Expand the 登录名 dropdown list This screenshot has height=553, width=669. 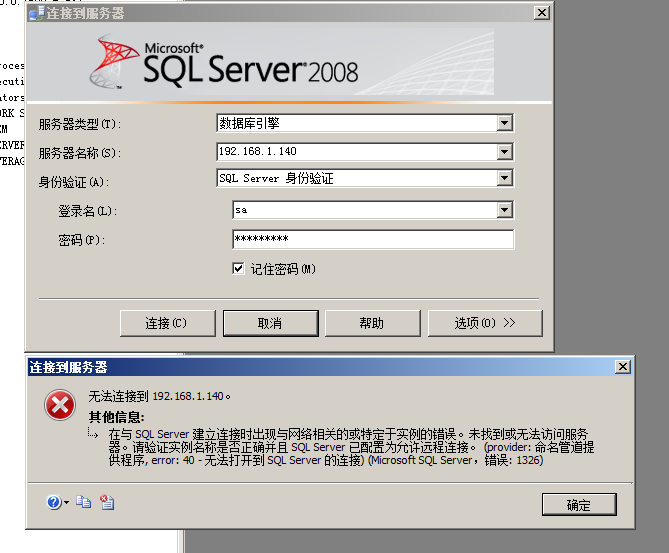pyautogui.click(x=504, y=210)
